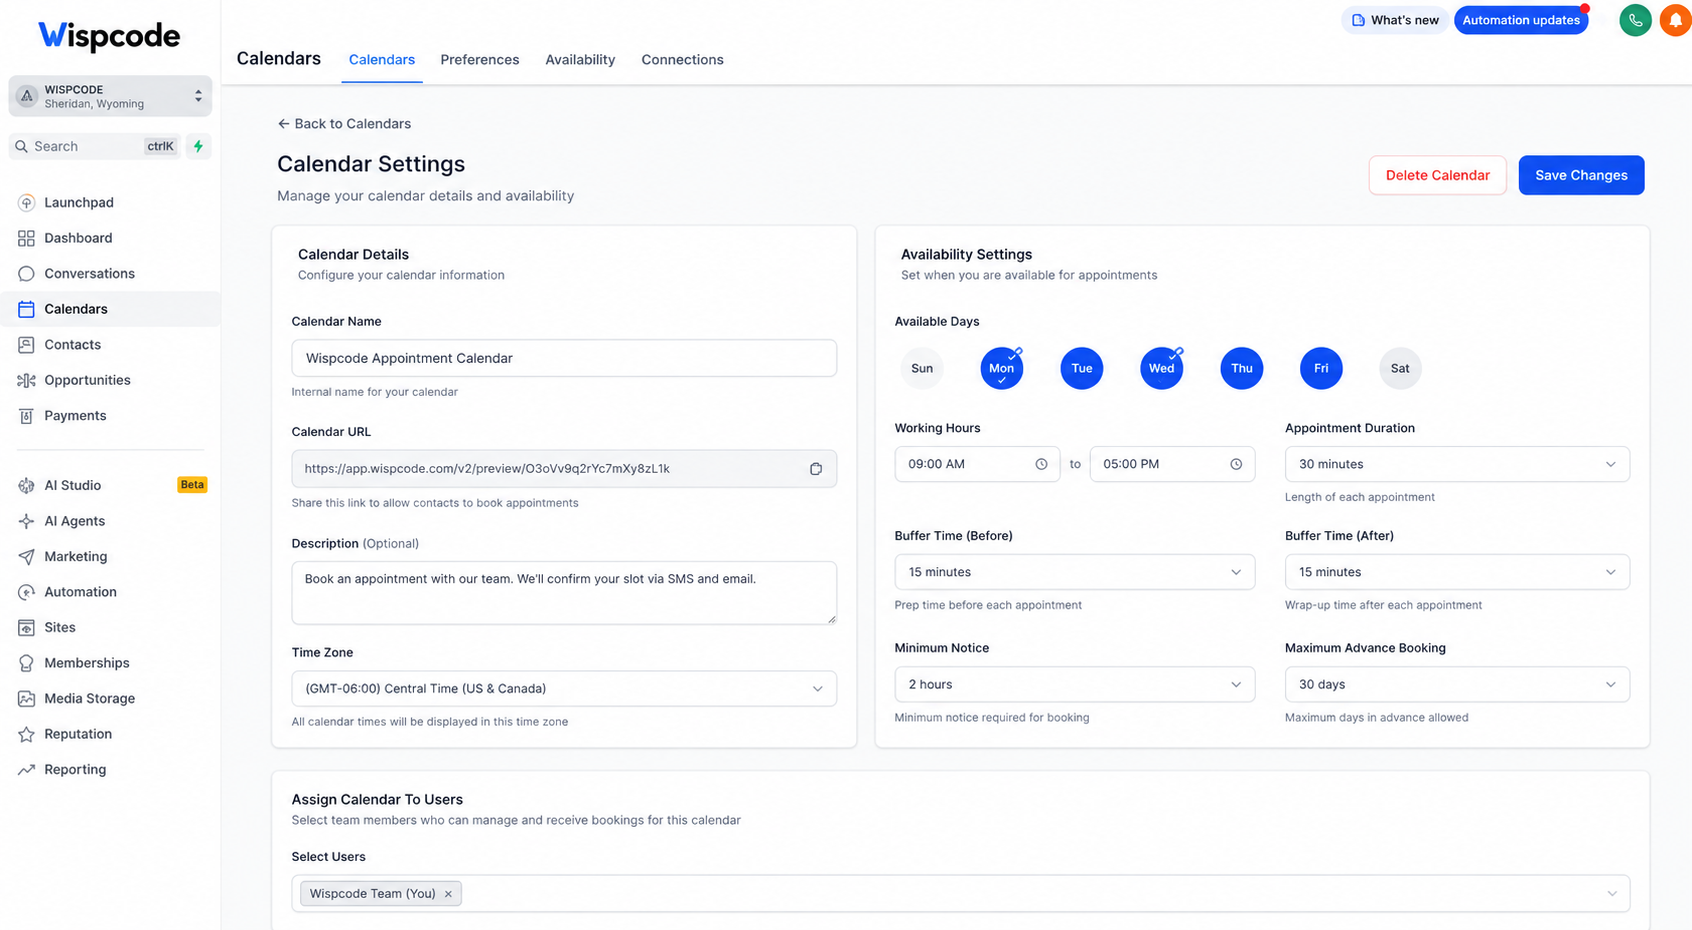
Task: Open Payments icon in sidebar
Action: [x=26, y=415]
